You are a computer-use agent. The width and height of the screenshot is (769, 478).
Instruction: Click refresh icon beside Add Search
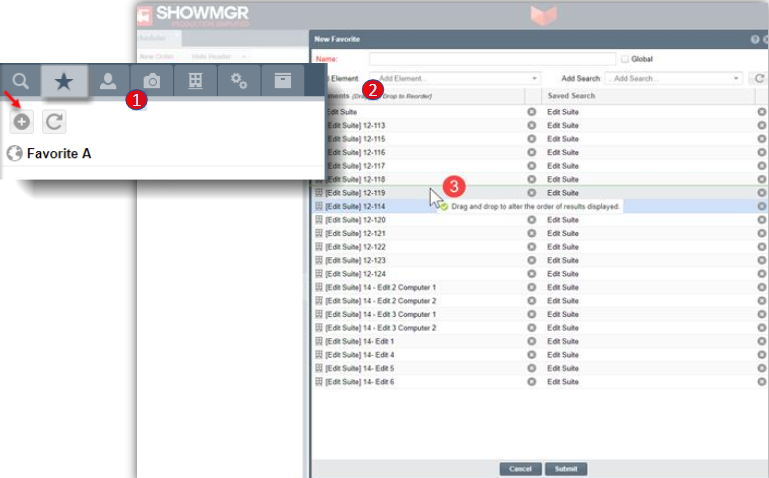coord(759,78)
